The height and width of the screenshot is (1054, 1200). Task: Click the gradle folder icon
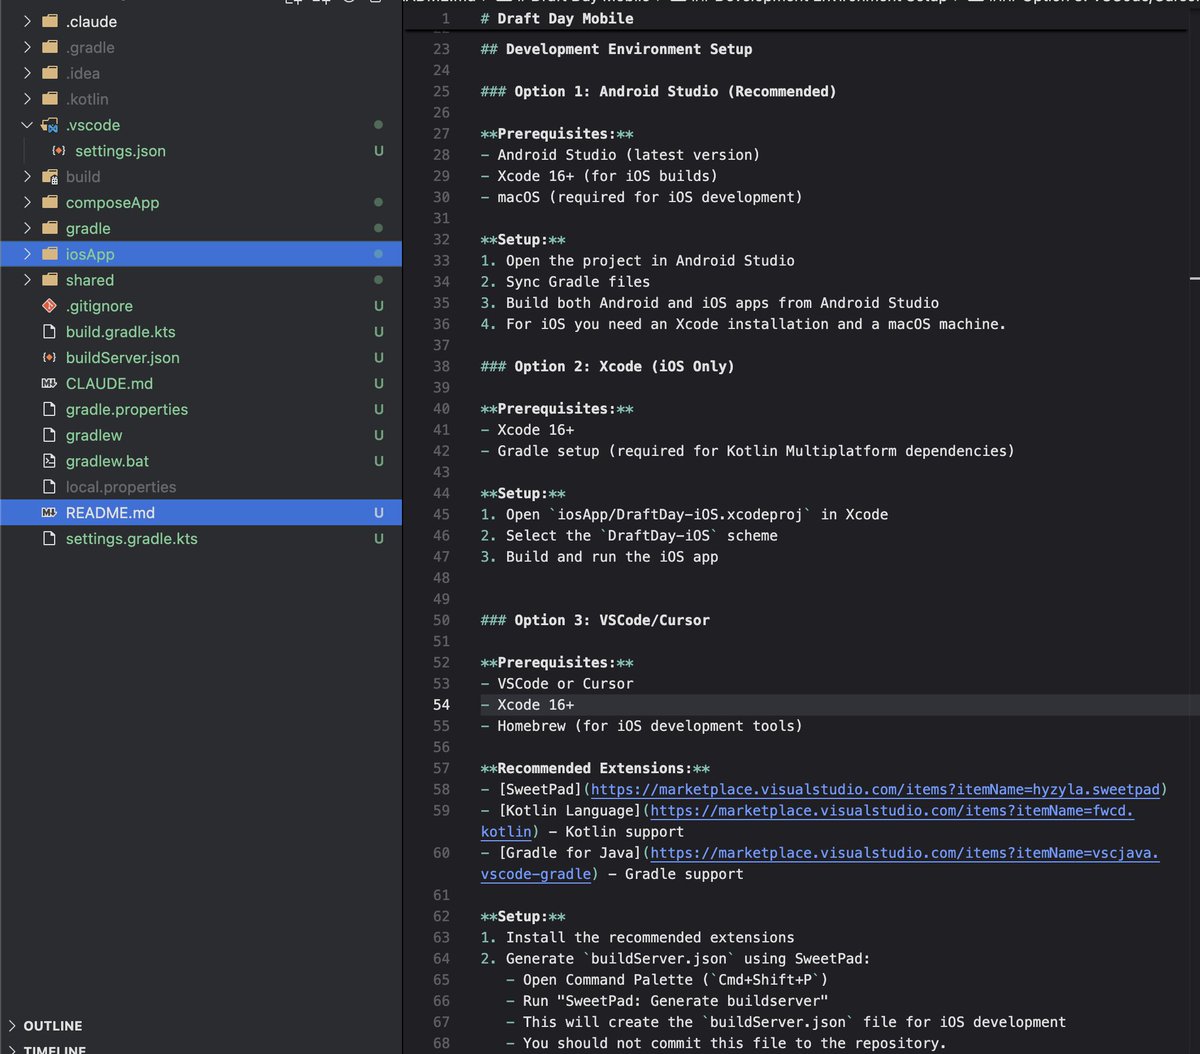pyautogui.click(x=50, y=228)
